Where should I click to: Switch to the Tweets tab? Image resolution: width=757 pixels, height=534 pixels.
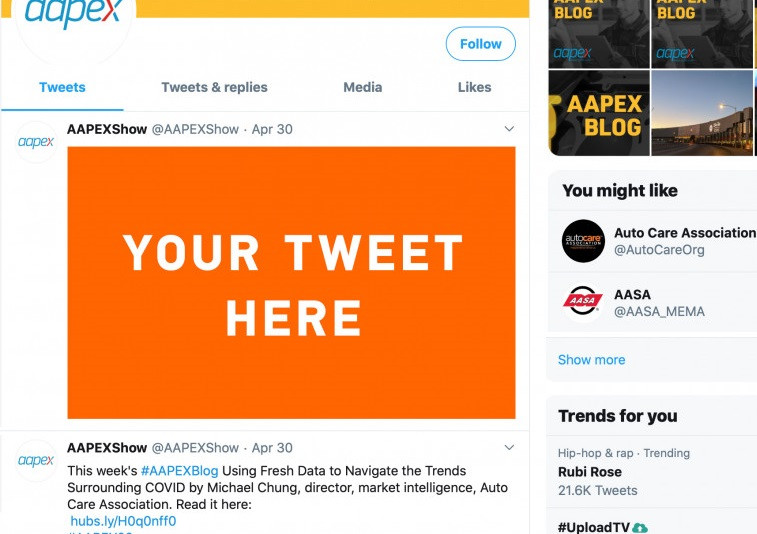click(62, 87)
